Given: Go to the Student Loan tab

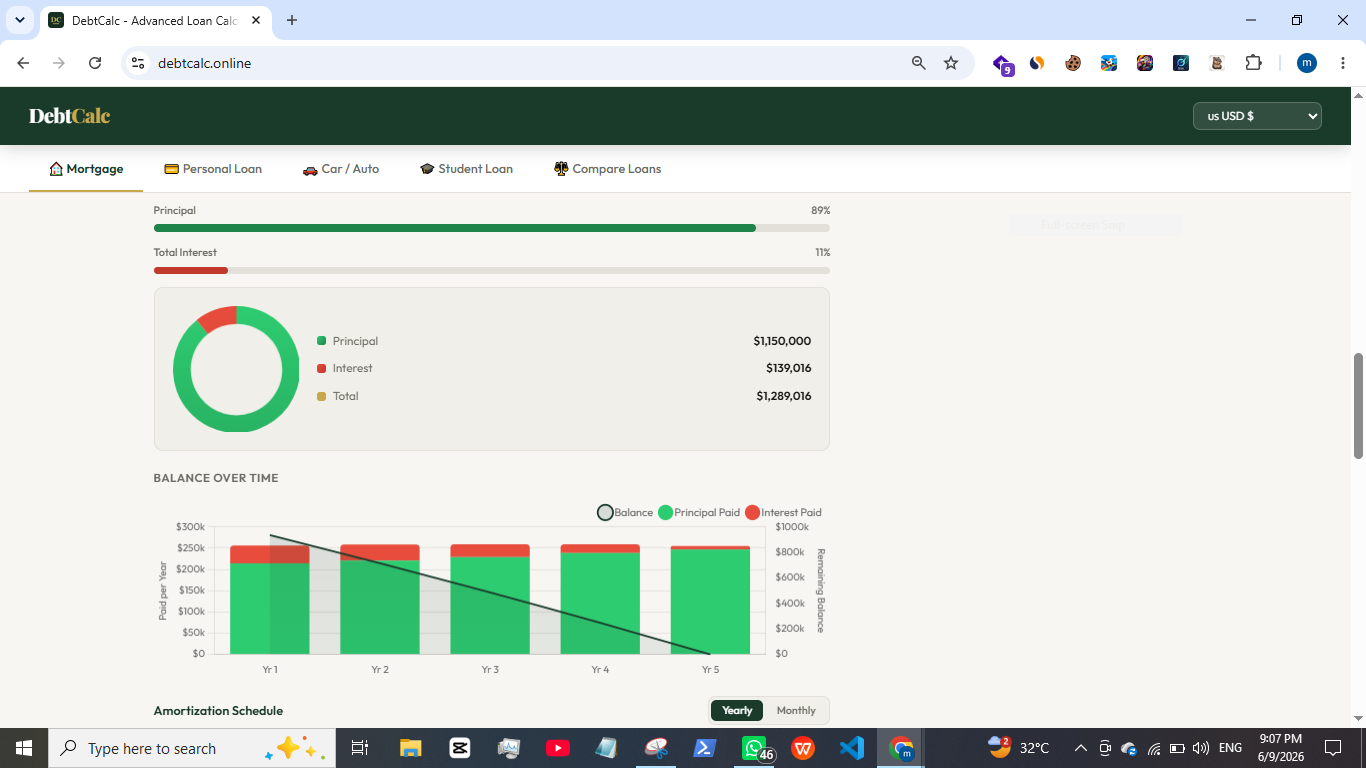Looking at the screenshot, I should pos(466,169).
